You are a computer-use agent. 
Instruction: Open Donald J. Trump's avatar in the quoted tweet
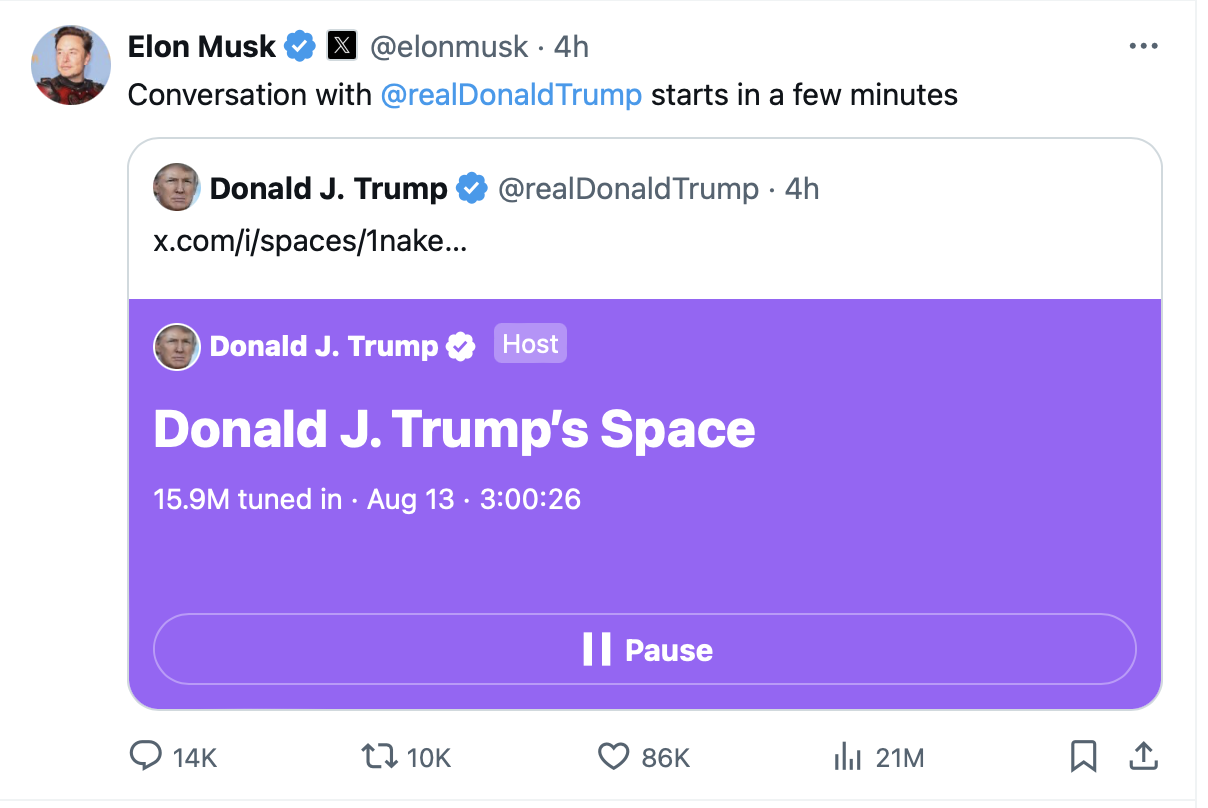[176, 188]
